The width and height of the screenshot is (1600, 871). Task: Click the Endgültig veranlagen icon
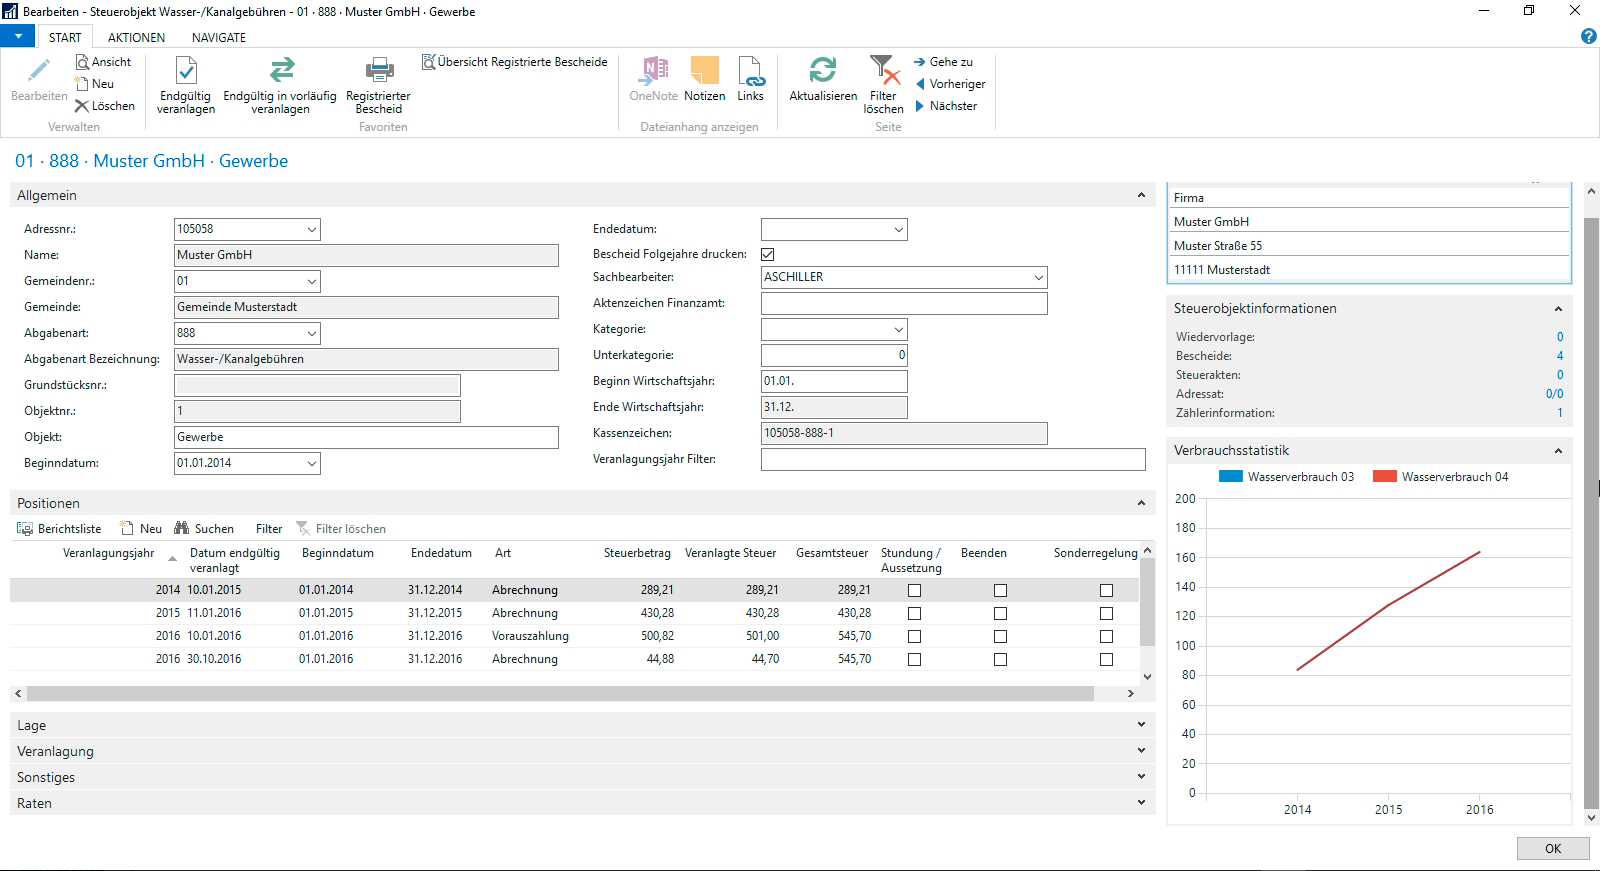coord(186,71)
